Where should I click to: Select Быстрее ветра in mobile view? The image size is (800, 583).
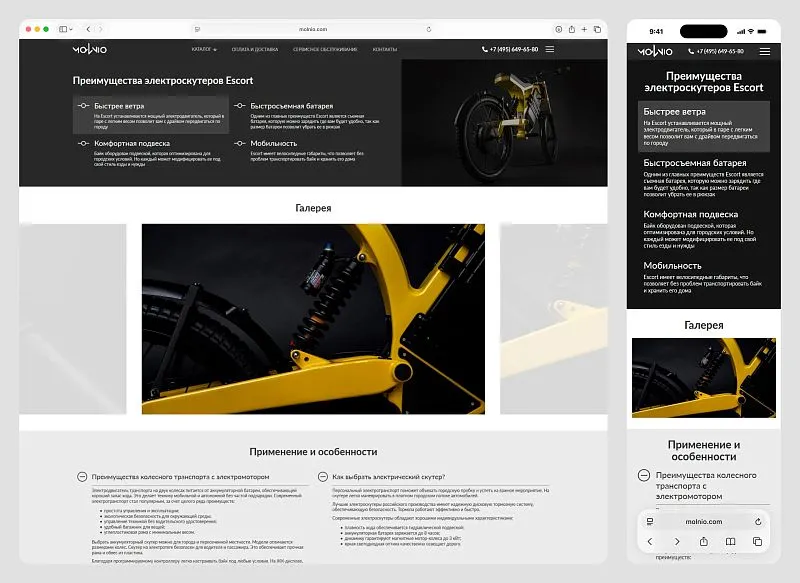click(x=704, y=126)
